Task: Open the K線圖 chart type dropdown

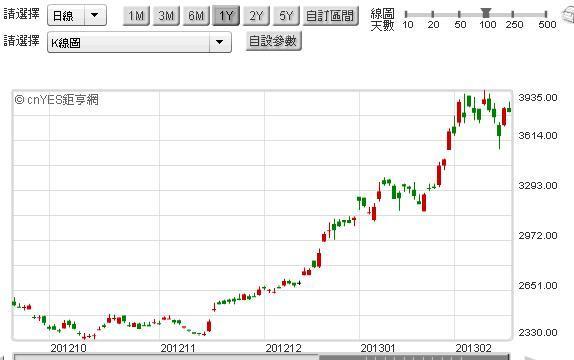Action: (139, 42)
